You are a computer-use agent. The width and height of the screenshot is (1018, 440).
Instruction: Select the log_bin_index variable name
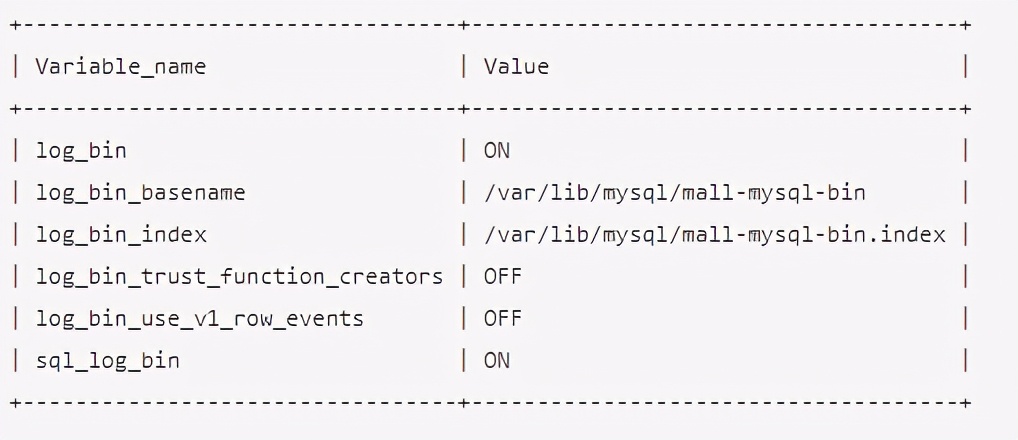click(x=121, y=235)
